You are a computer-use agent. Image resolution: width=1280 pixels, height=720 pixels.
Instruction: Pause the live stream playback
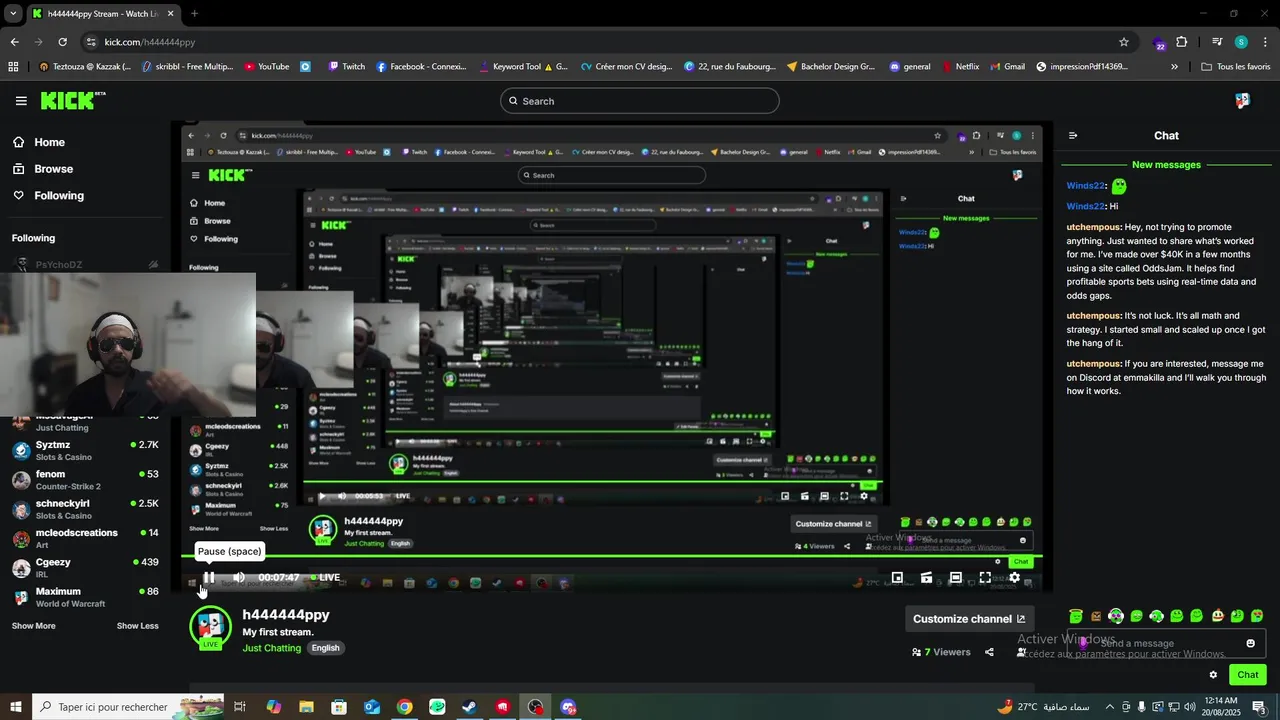pos(209,577)
